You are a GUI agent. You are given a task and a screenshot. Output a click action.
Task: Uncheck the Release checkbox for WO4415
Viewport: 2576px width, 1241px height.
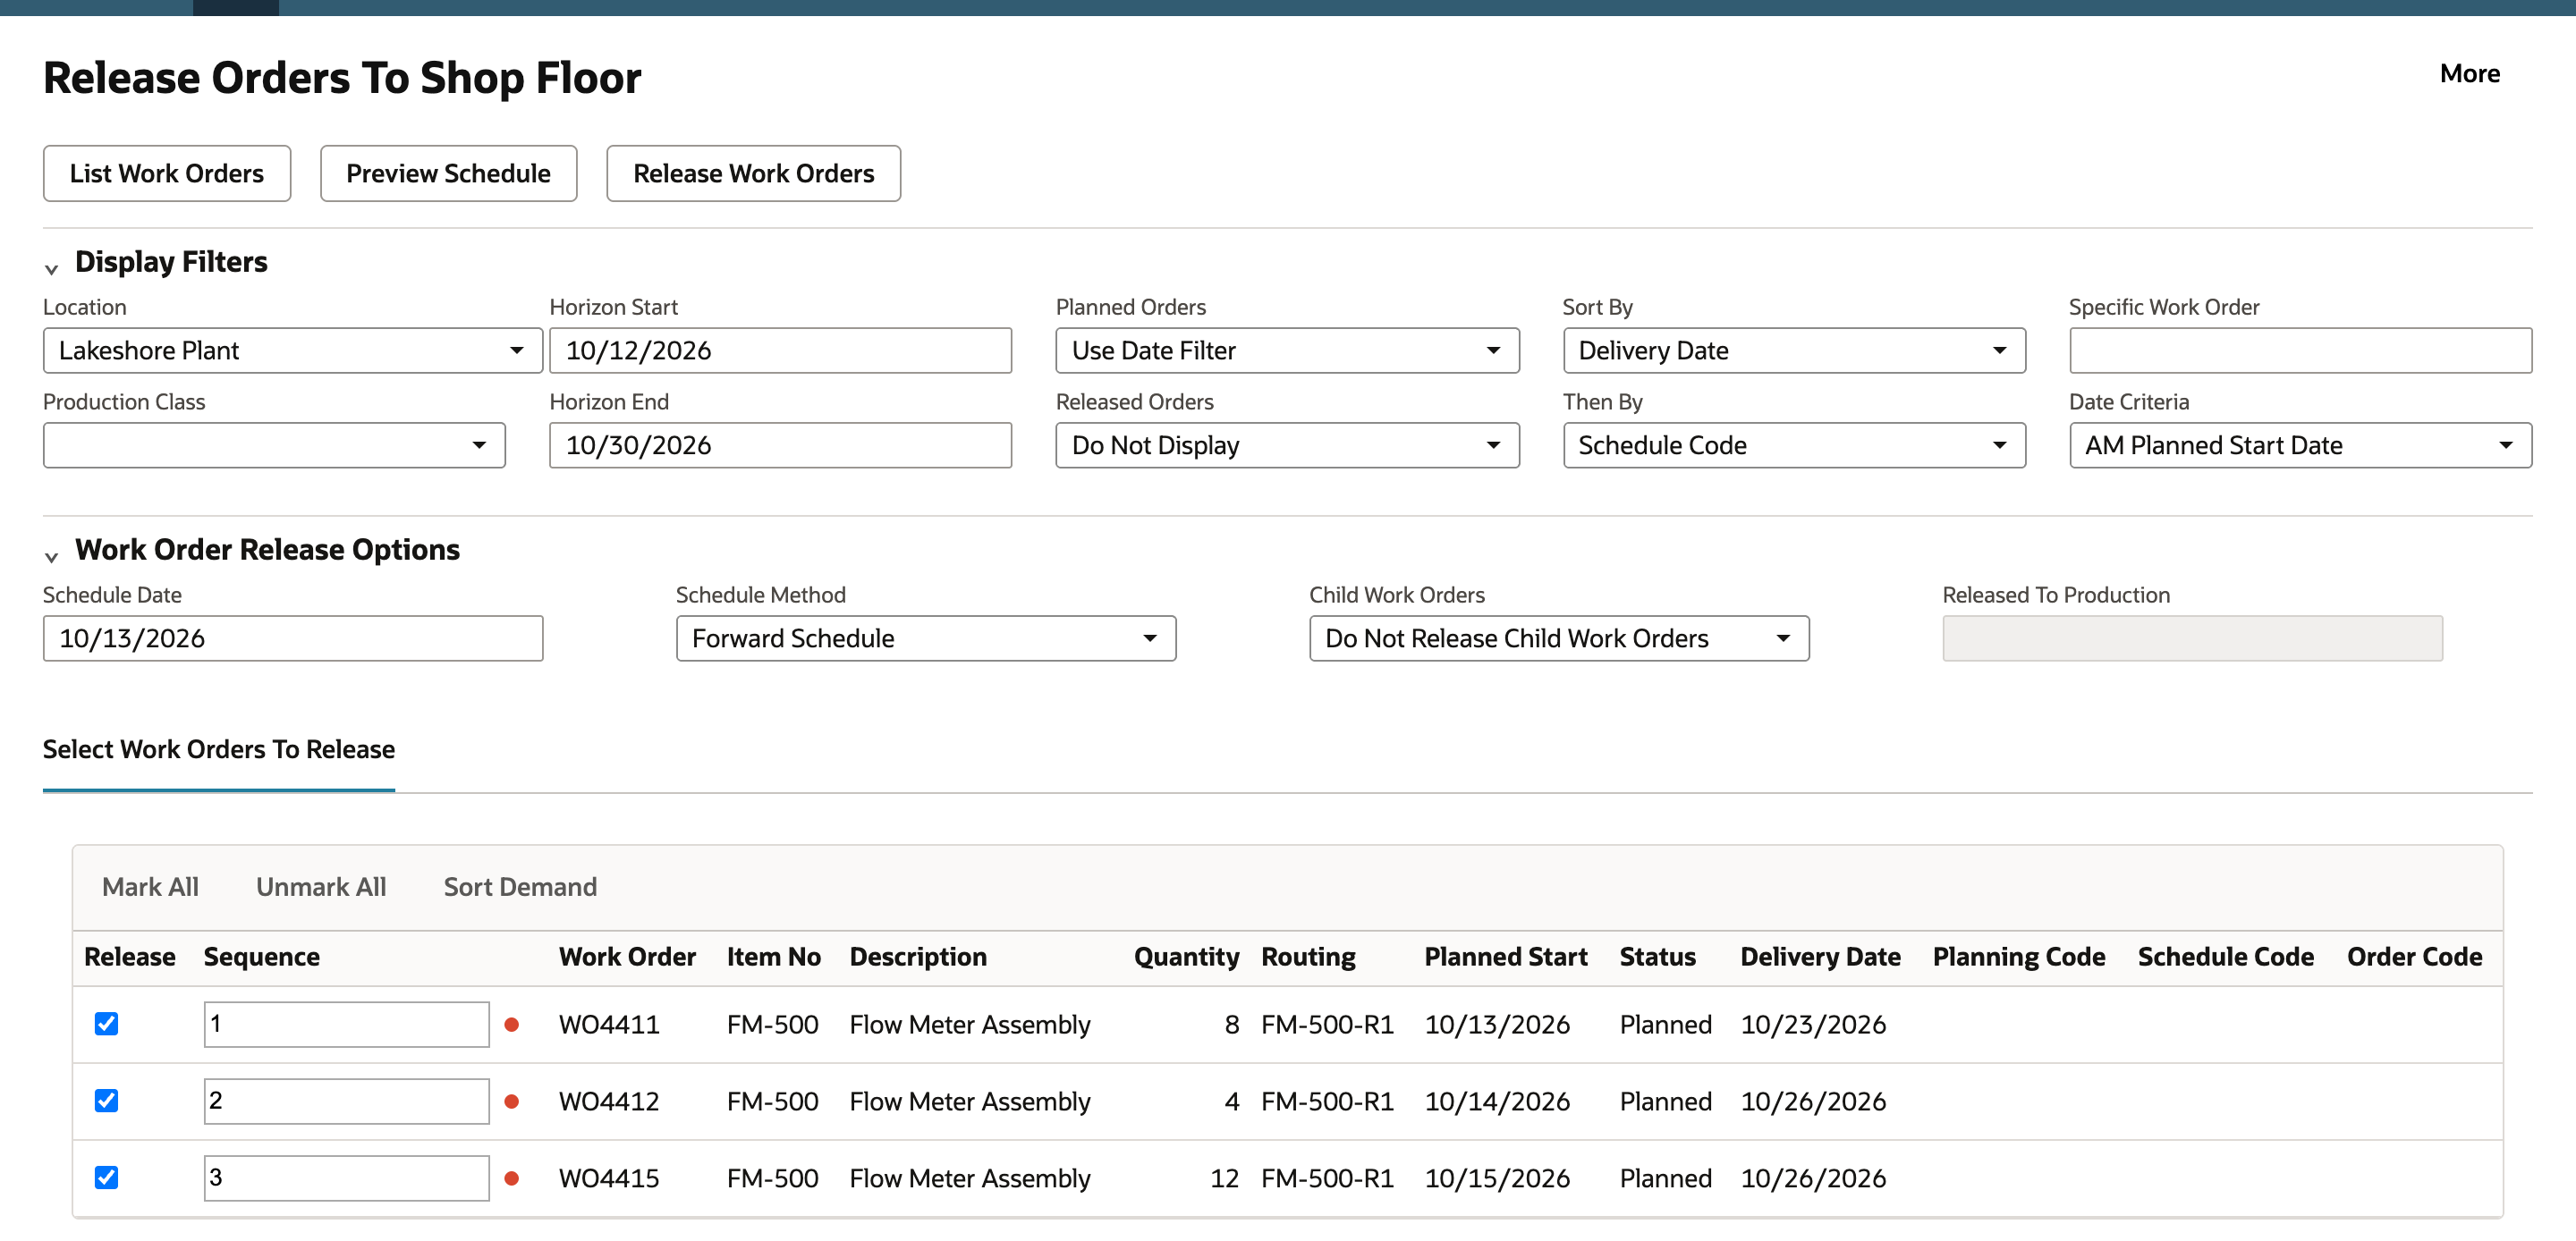[x=106, y=1177]
